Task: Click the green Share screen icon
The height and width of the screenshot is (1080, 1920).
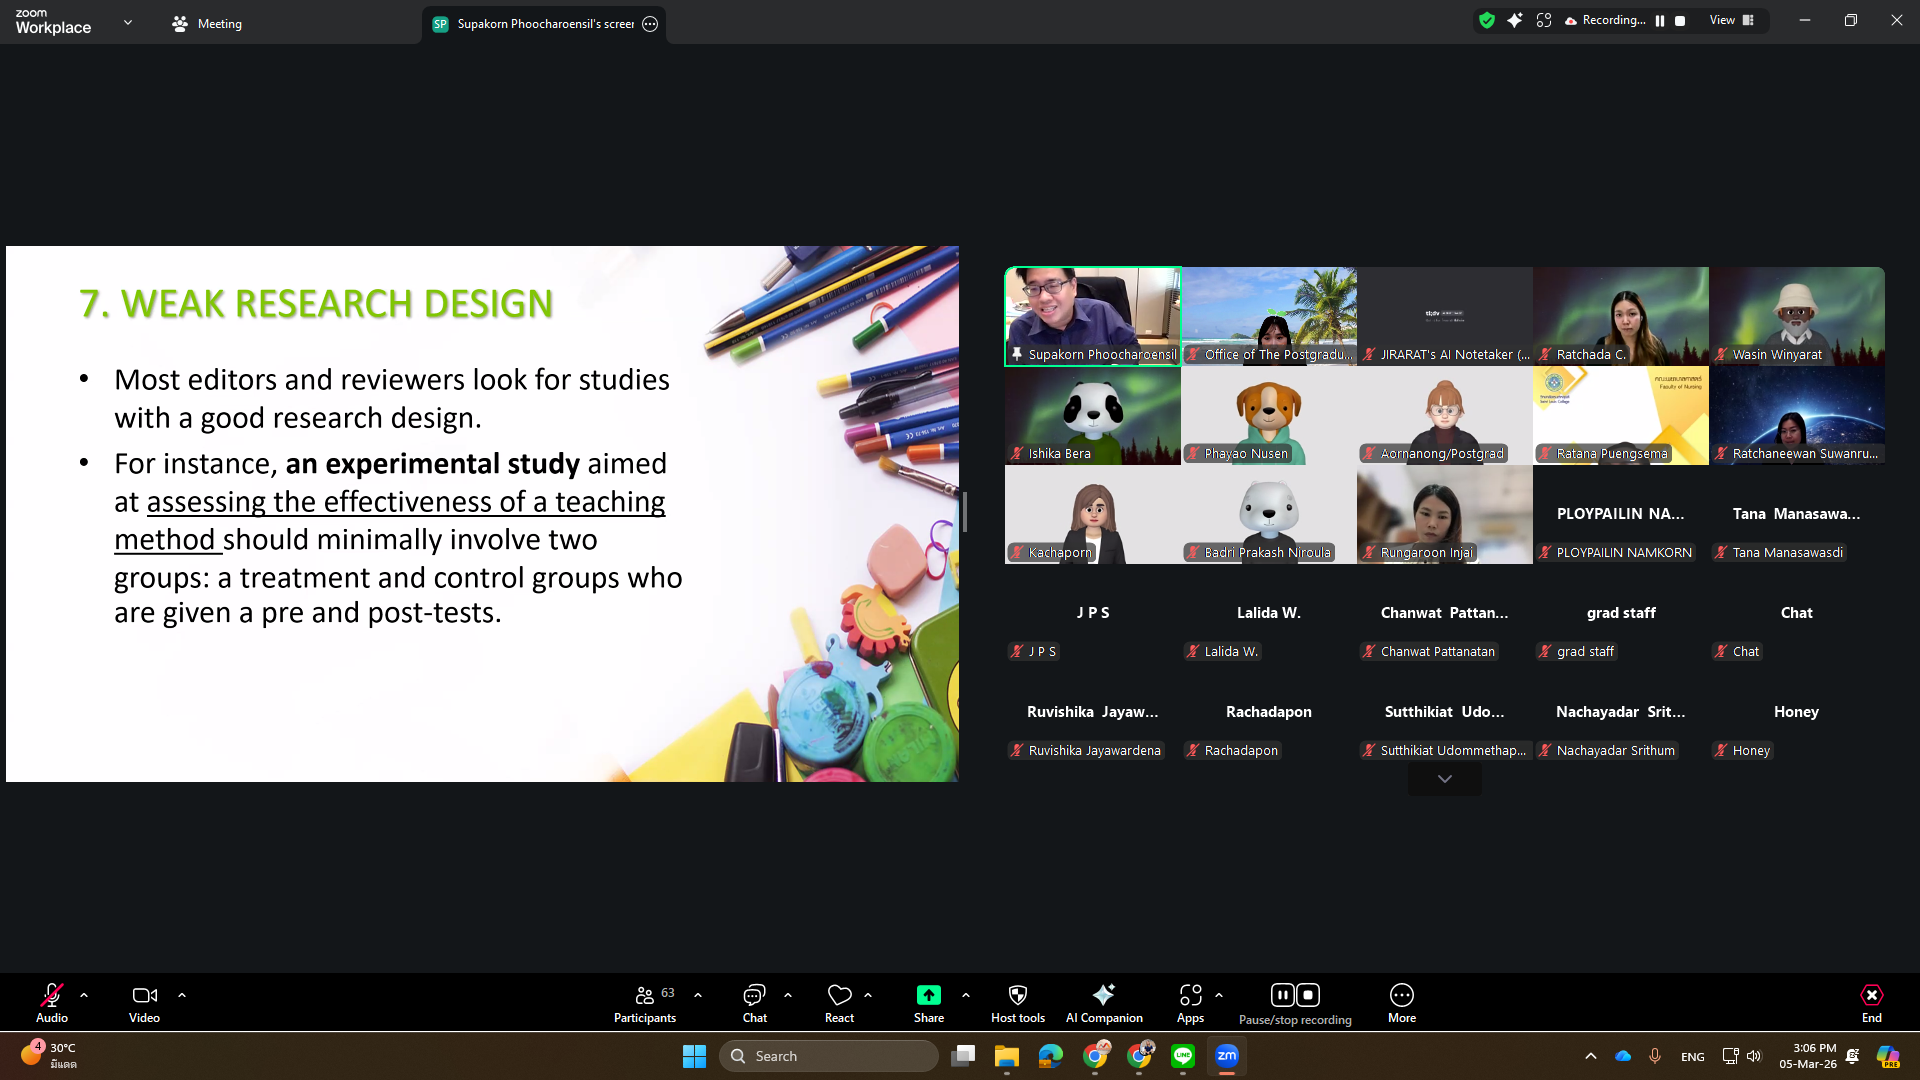Action: pos(928,995)
